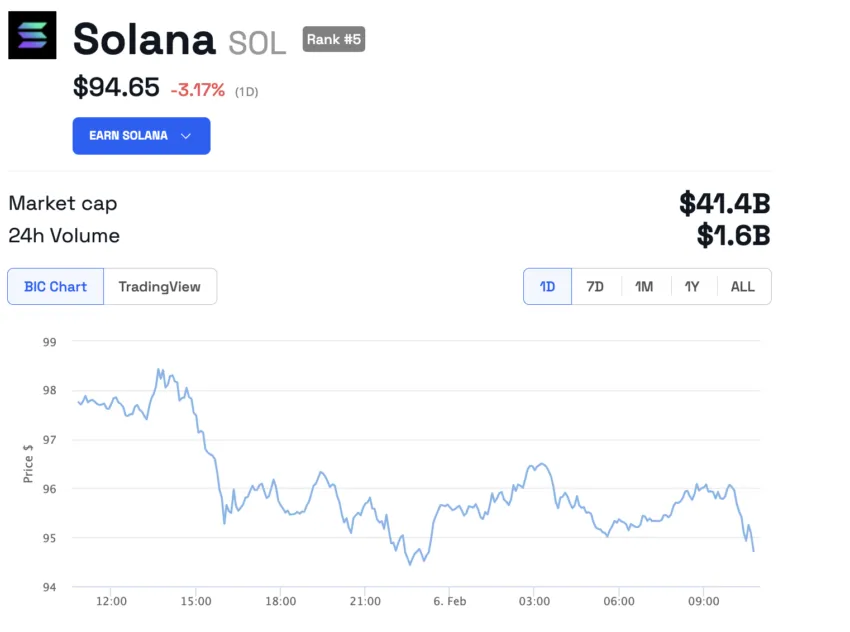Click the $94.65 current price

[116, 87]
